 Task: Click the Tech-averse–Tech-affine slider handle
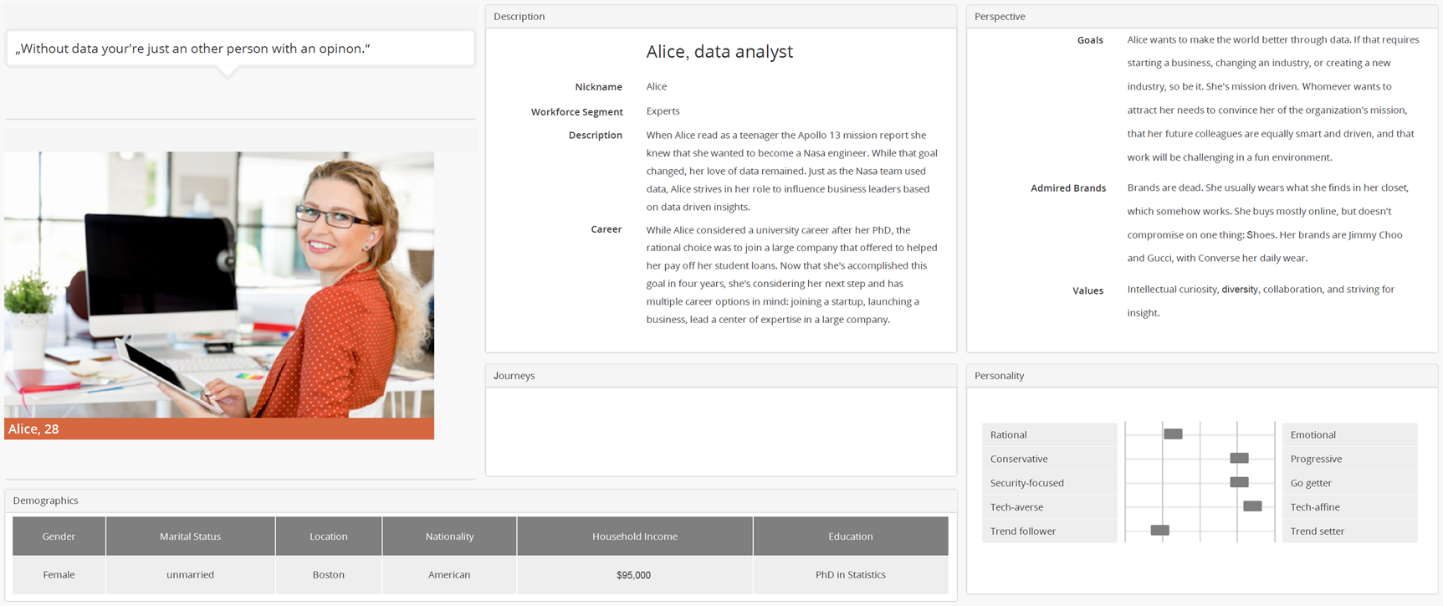click(x=1252, y=506)
